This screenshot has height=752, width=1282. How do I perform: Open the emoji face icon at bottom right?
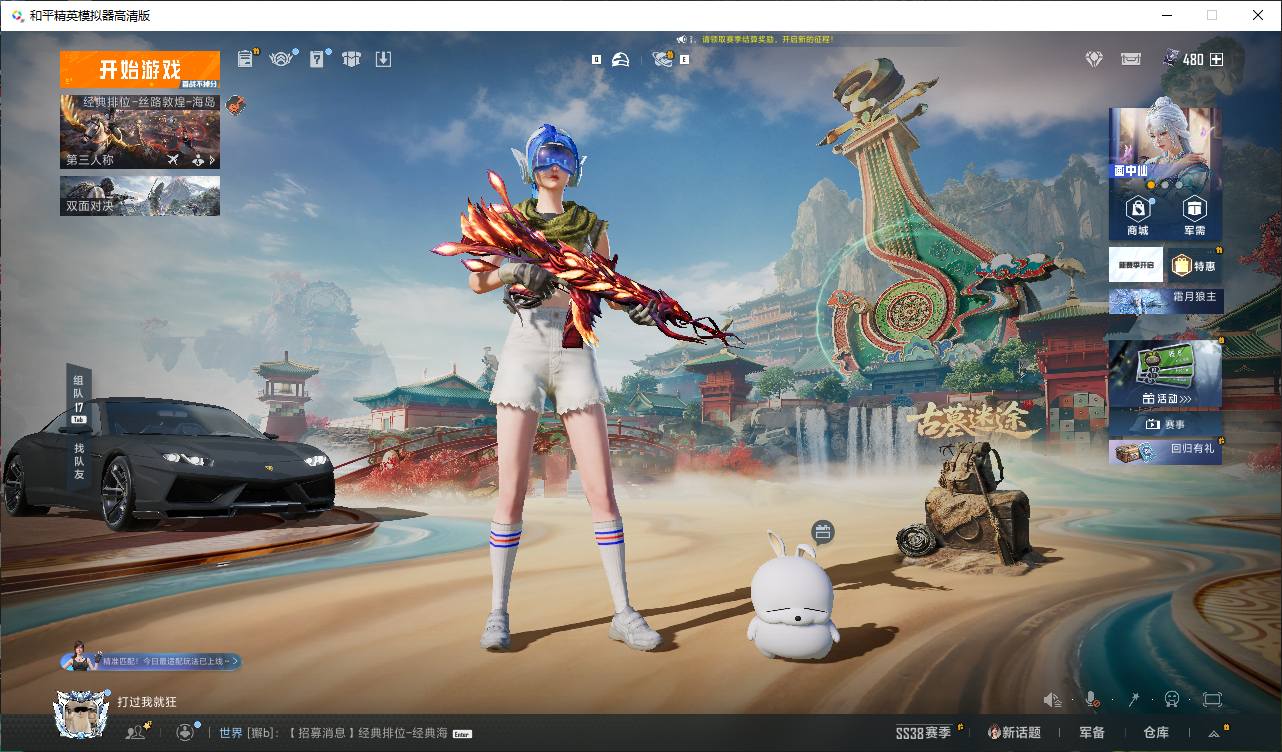pos(1172,699)
